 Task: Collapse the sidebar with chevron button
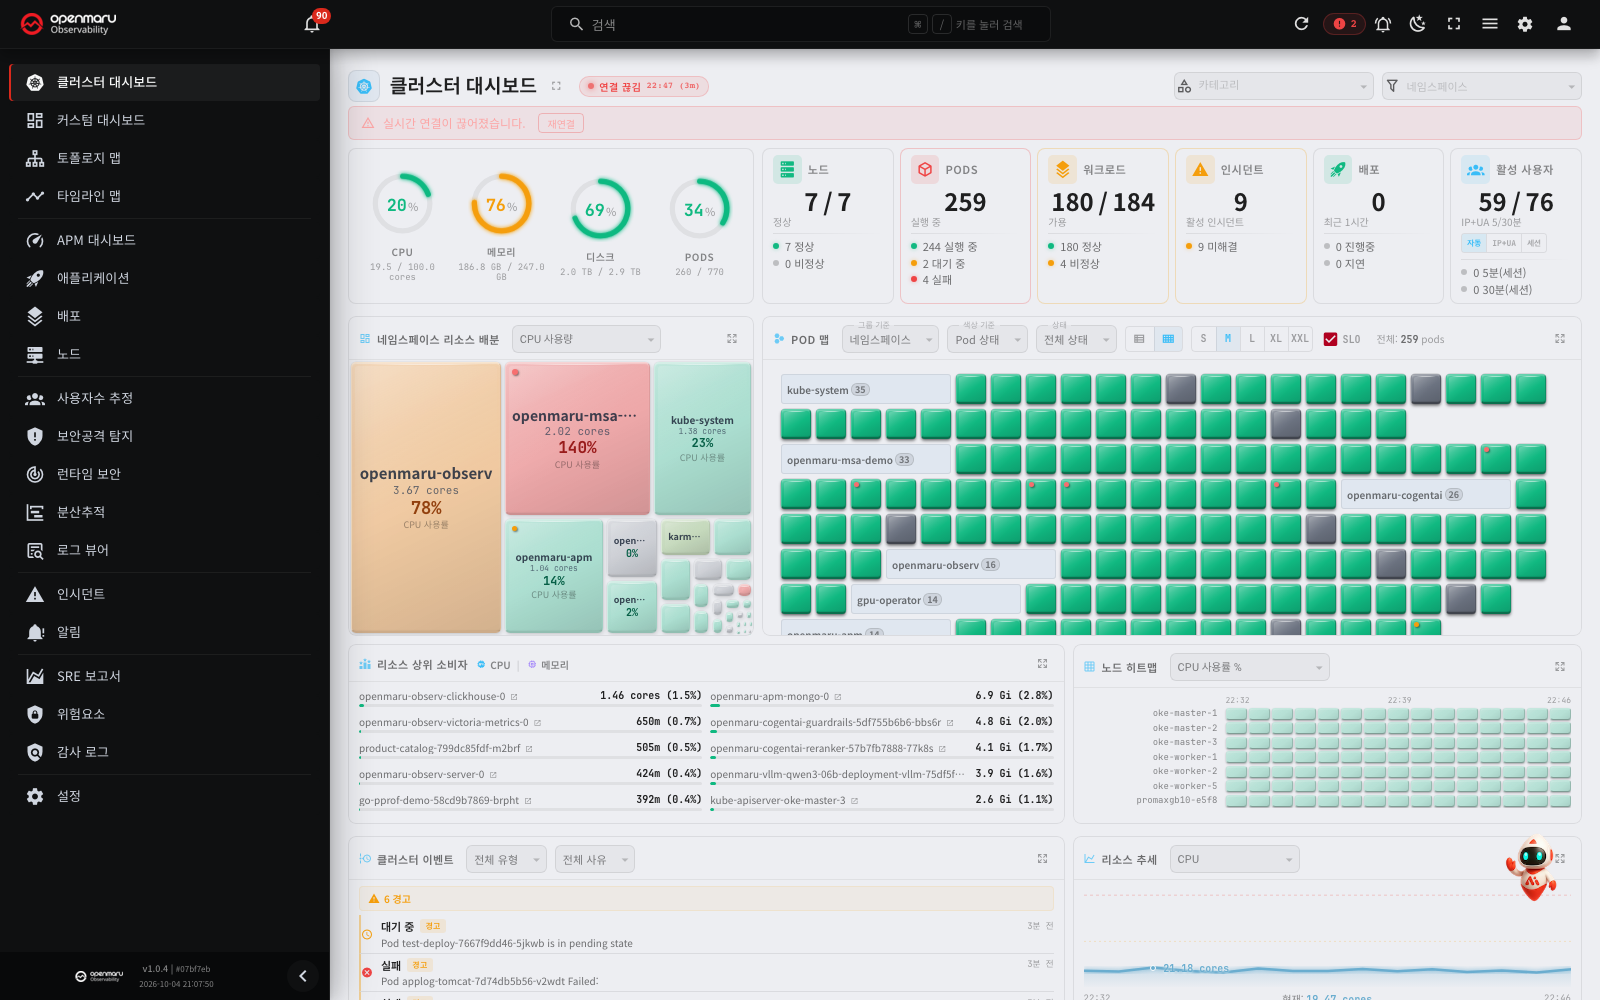tap(303, 975)
